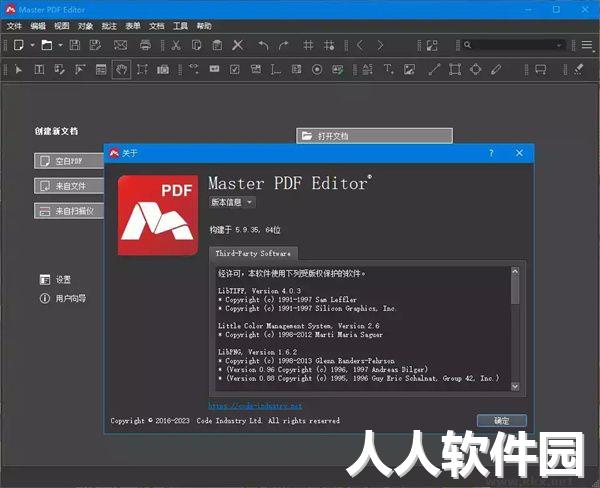The width and height of the screenshot is (600, 488).
Task: Expand the New document dropdown arrow
Action: 33,45
